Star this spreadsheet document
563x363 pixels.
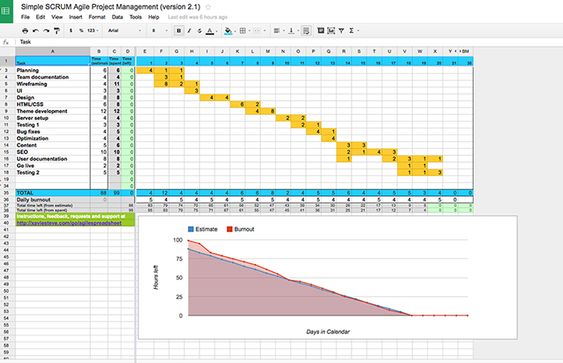pos(208,7)
